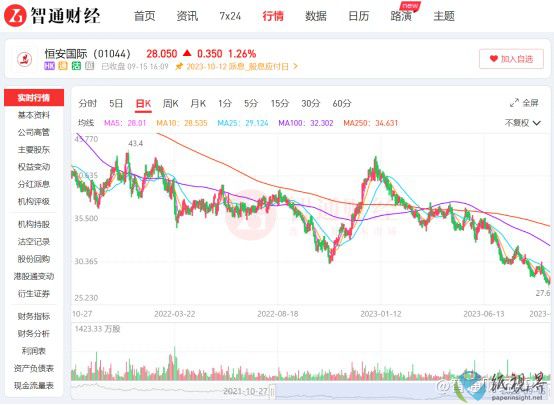Toggle the MA100 moving average line
The image size is (554, 405).
[x=306, y=123]
